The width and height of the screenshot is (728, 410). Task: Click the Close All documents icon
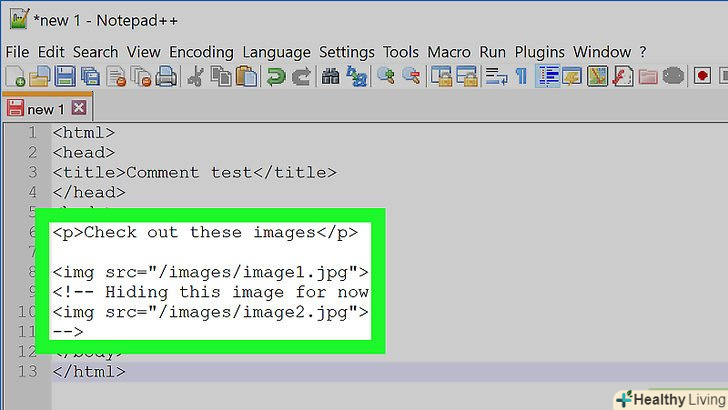[141, 76]
